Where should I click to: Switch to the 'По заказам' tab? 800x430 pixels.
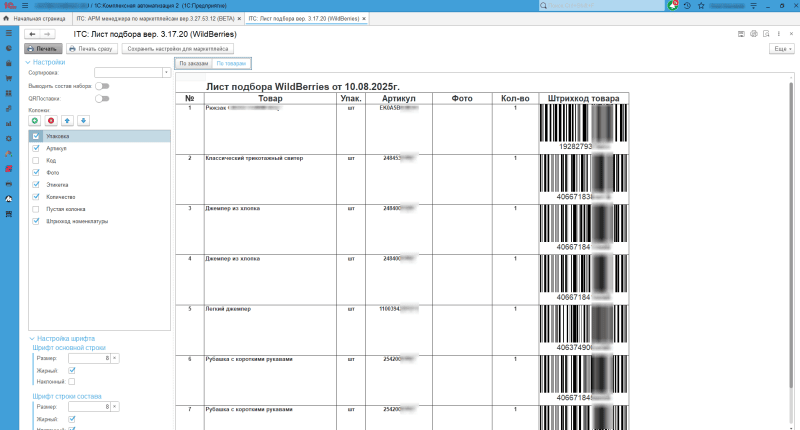tap(193, 63)
